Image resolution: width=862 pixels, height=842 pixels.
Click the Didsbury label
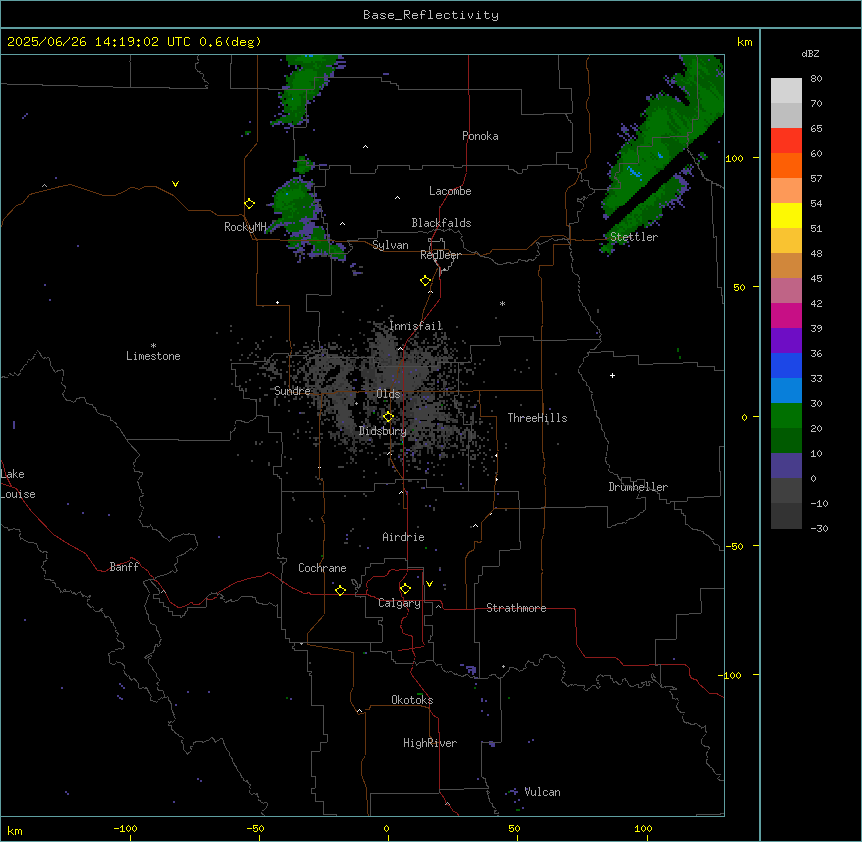[382, 431]
